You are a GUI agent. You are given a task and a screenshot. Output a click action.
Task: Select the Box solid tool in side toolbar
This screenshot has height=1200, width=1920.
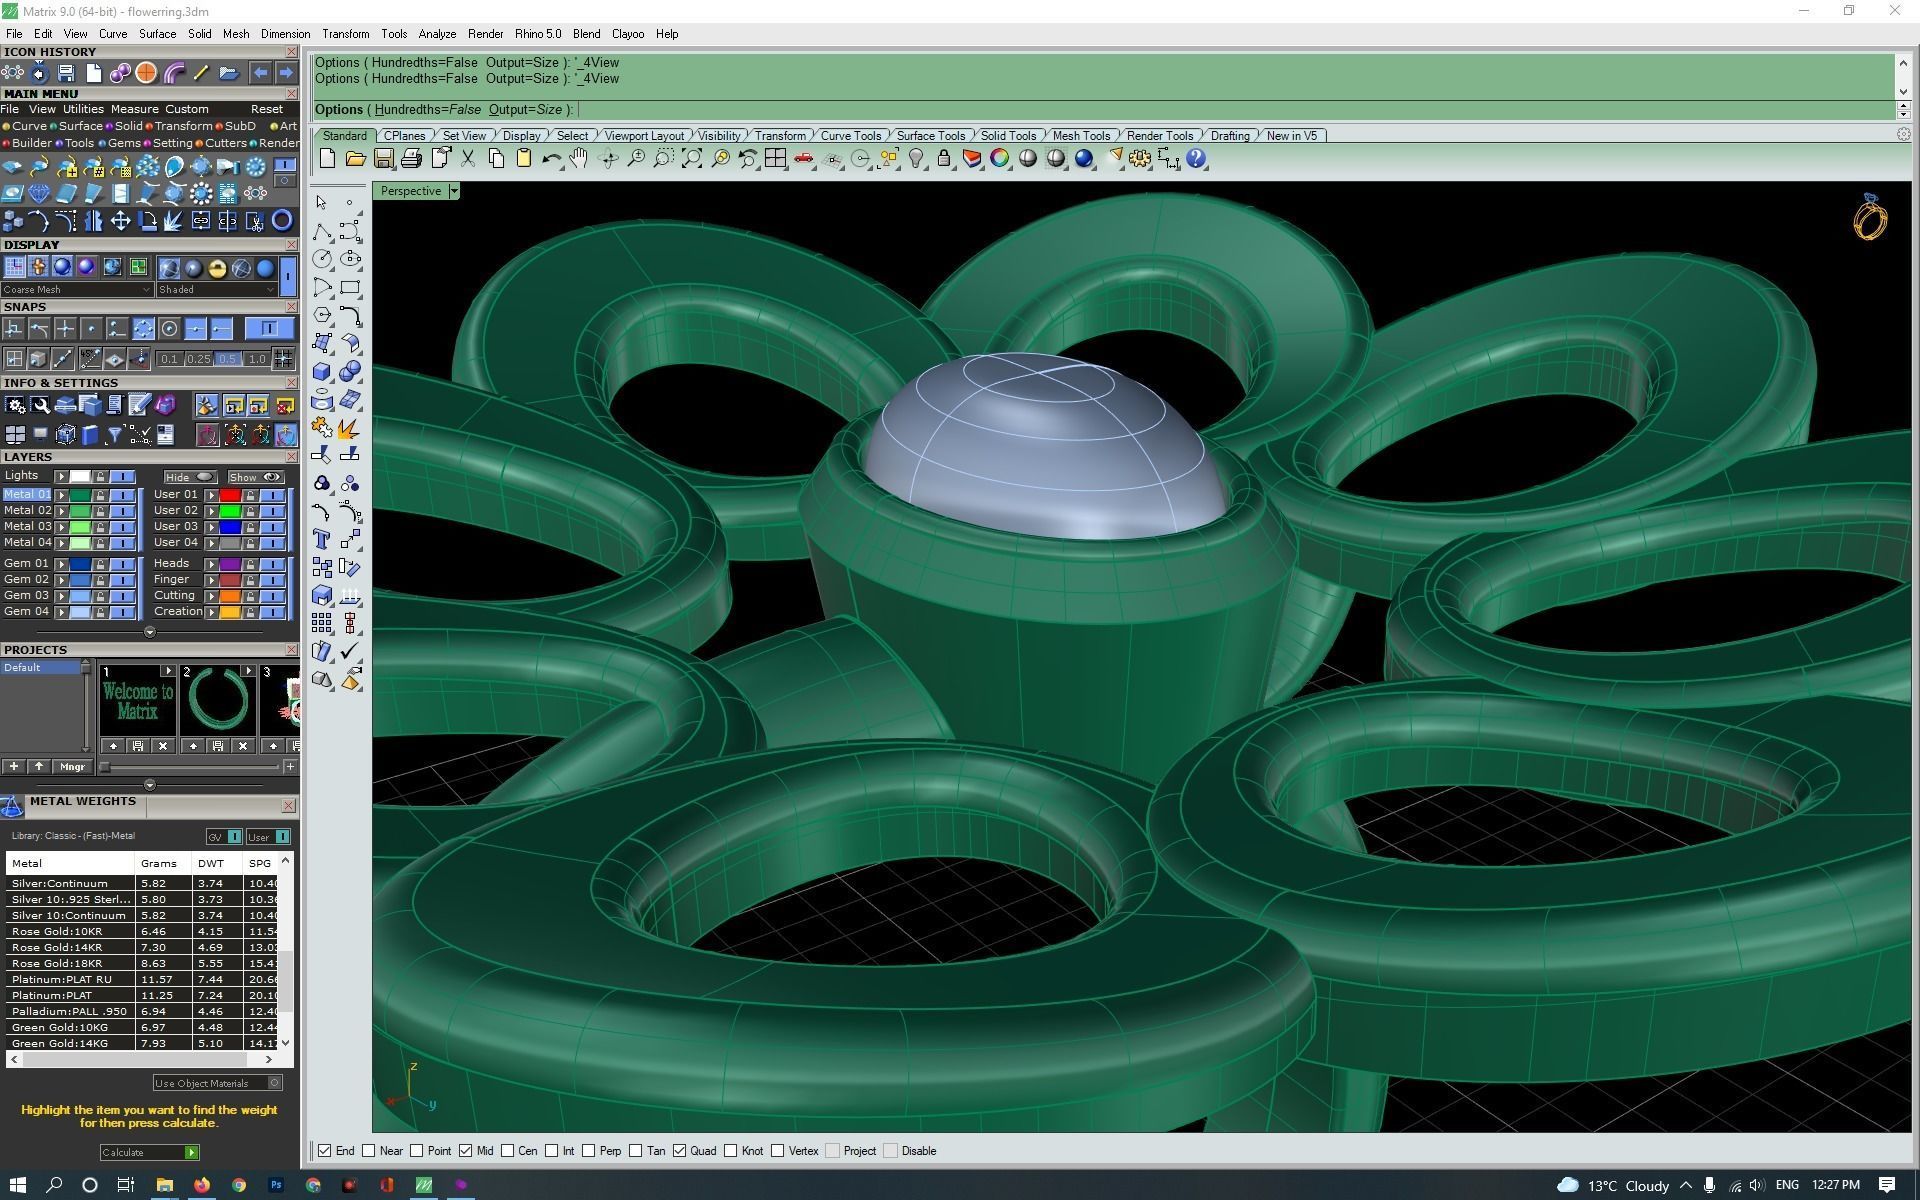(x=322, y=372)
